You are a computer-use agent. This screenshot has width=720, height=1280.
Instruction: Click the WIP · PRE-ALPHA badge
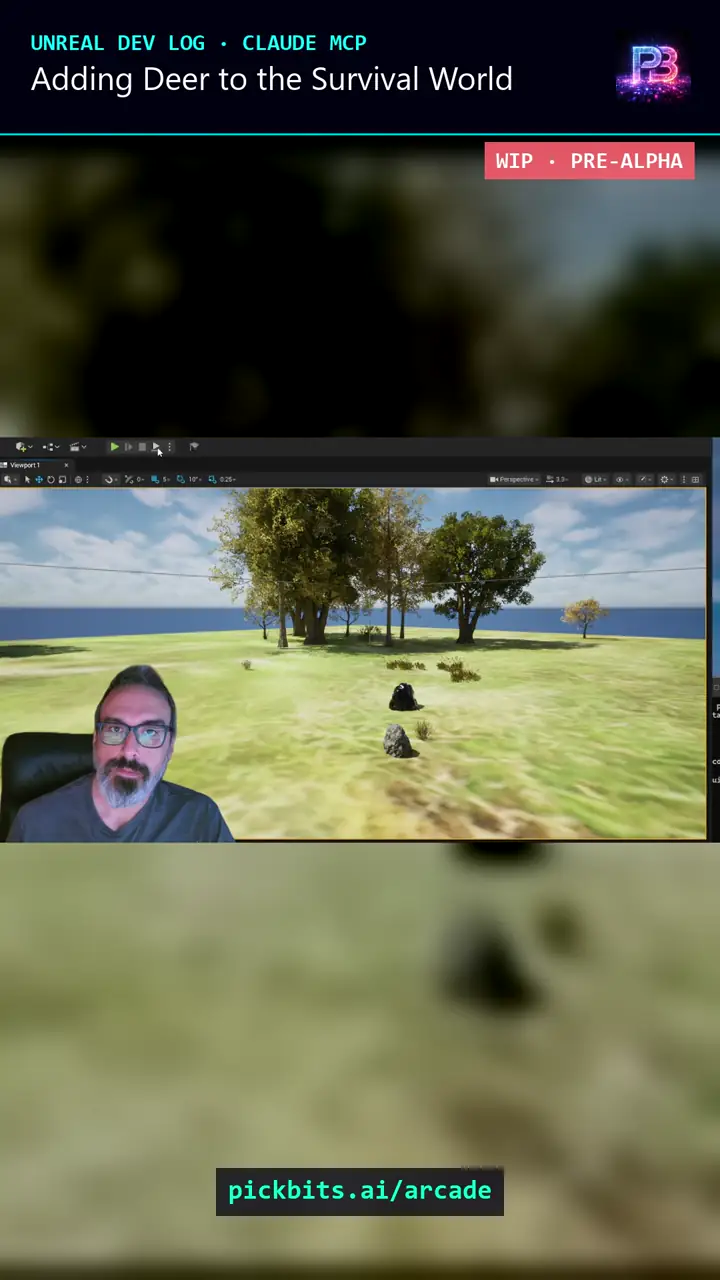(x=589, y=161)
